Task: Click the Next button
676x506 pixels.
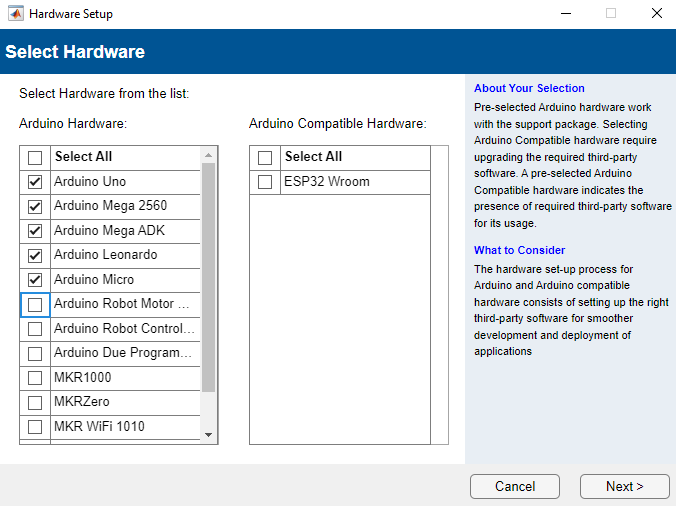Action: pos(625,486)
